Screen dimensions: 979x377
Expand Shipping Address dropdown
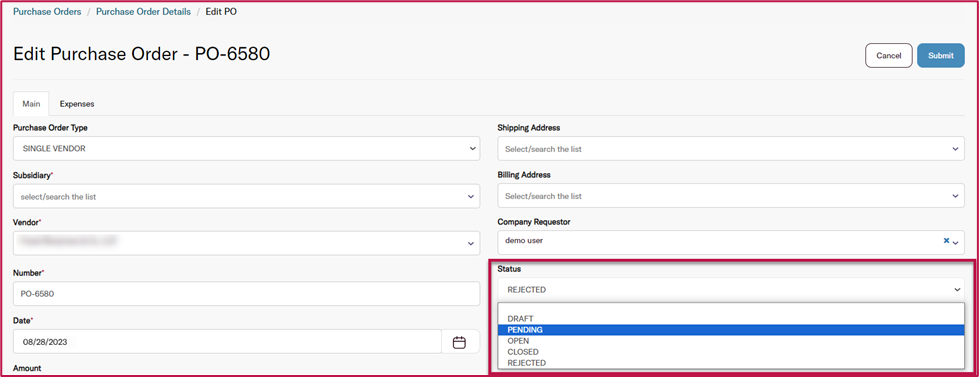pos(731,149)
